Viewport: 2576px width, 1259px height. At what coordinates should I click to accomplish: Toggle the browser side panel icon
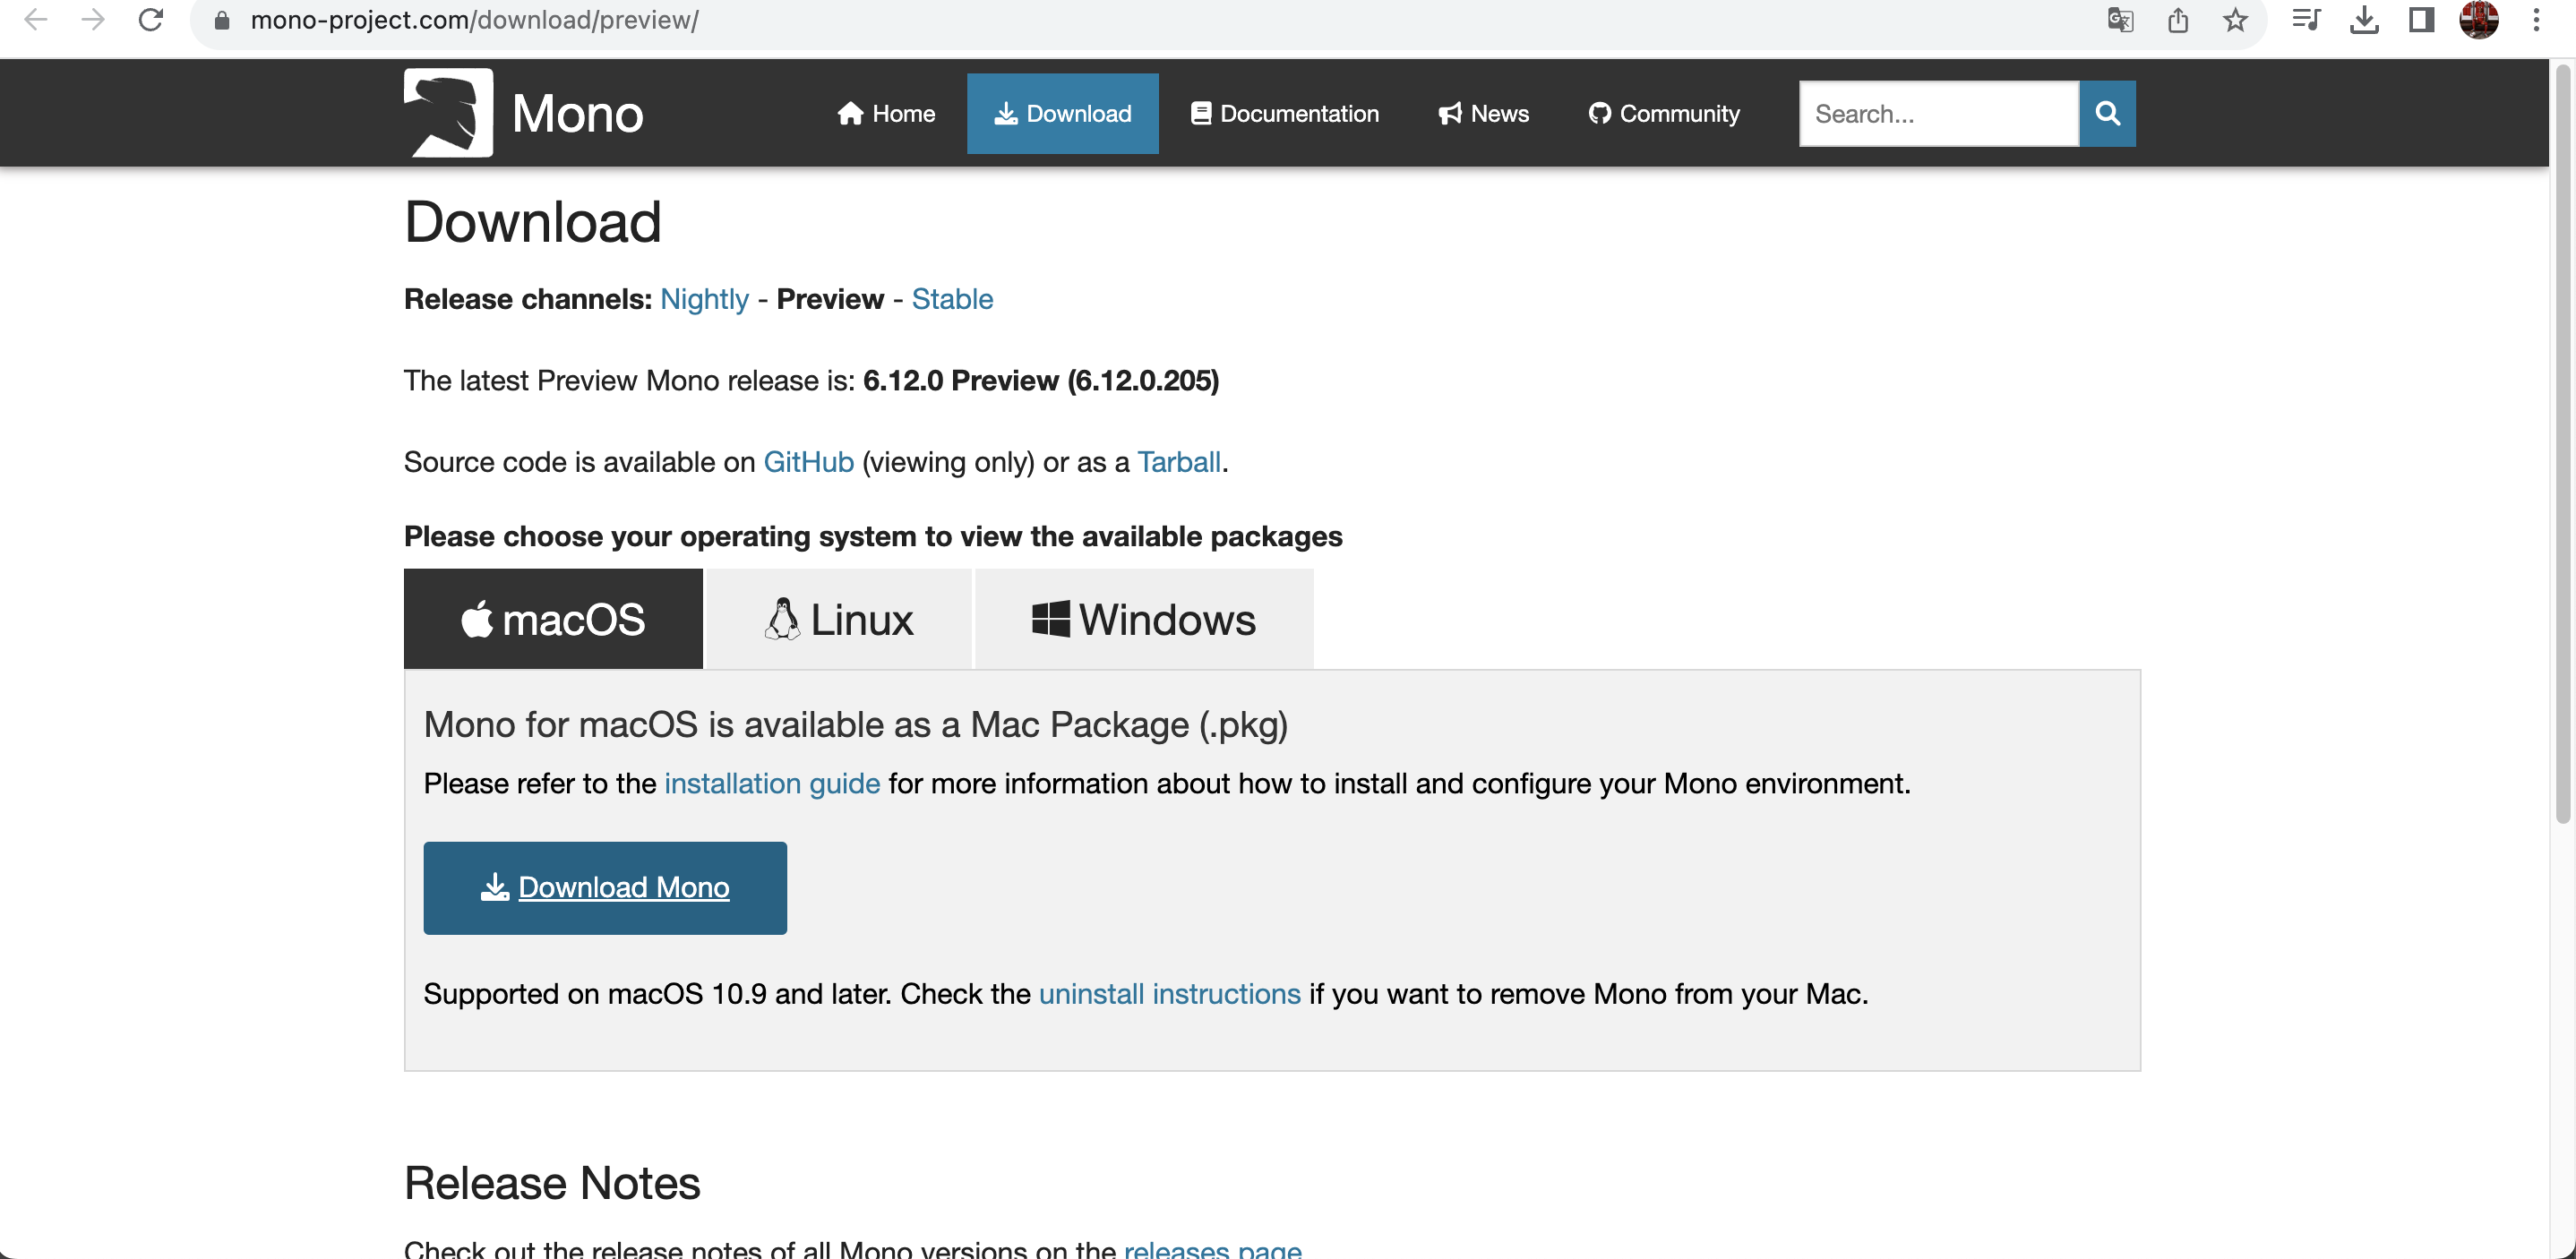[x=2421, y=20]
